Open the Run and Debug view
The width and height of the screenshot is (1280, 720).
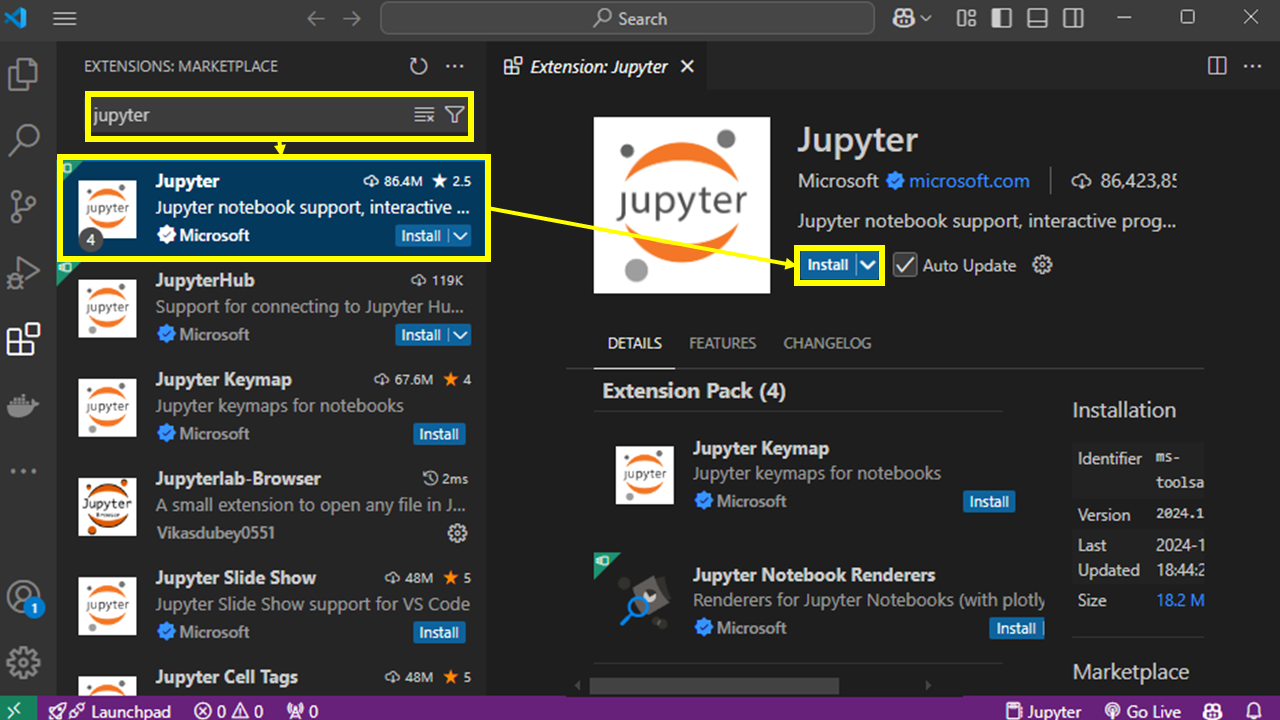23,273
